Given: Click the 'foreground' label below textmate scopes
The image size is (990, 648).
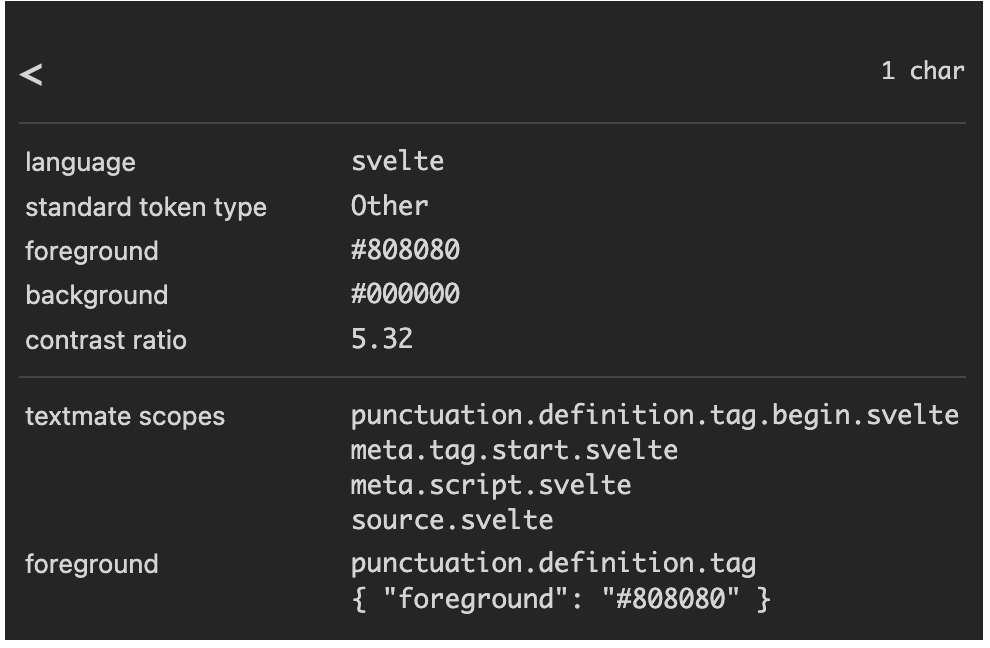Looking at the screenshot, I should click(x=92, y=564).
